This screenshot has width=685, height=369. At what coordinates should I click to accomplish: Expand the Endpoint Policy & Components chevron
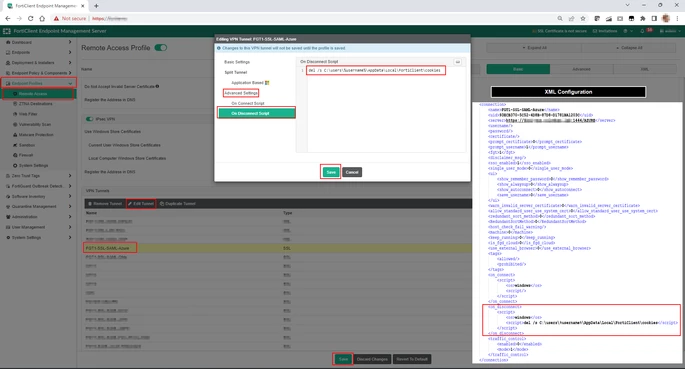(x=70, y=73)
